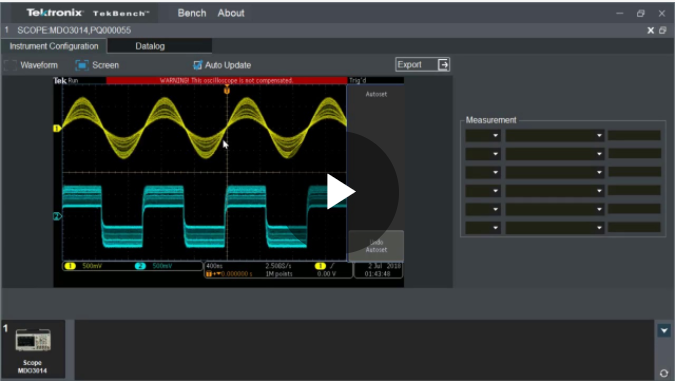Open last Measurement row source dropdown
Viewport: 675px width, 381px height.
(x=483, y=228)
